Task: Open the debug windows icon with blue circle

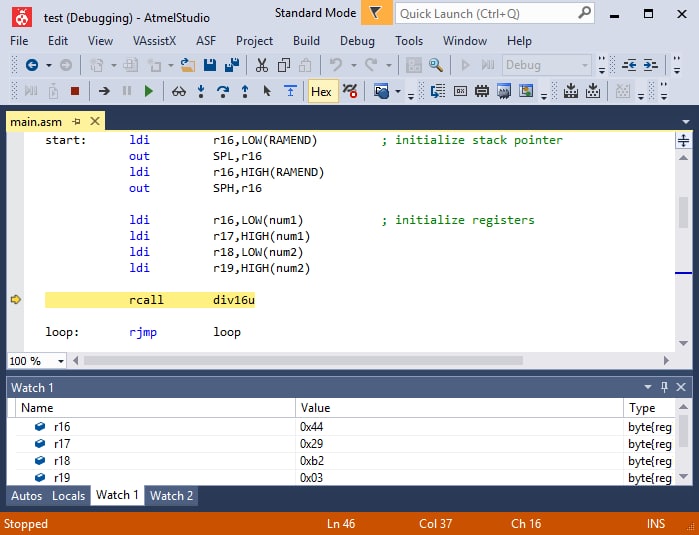Action: 382,92
